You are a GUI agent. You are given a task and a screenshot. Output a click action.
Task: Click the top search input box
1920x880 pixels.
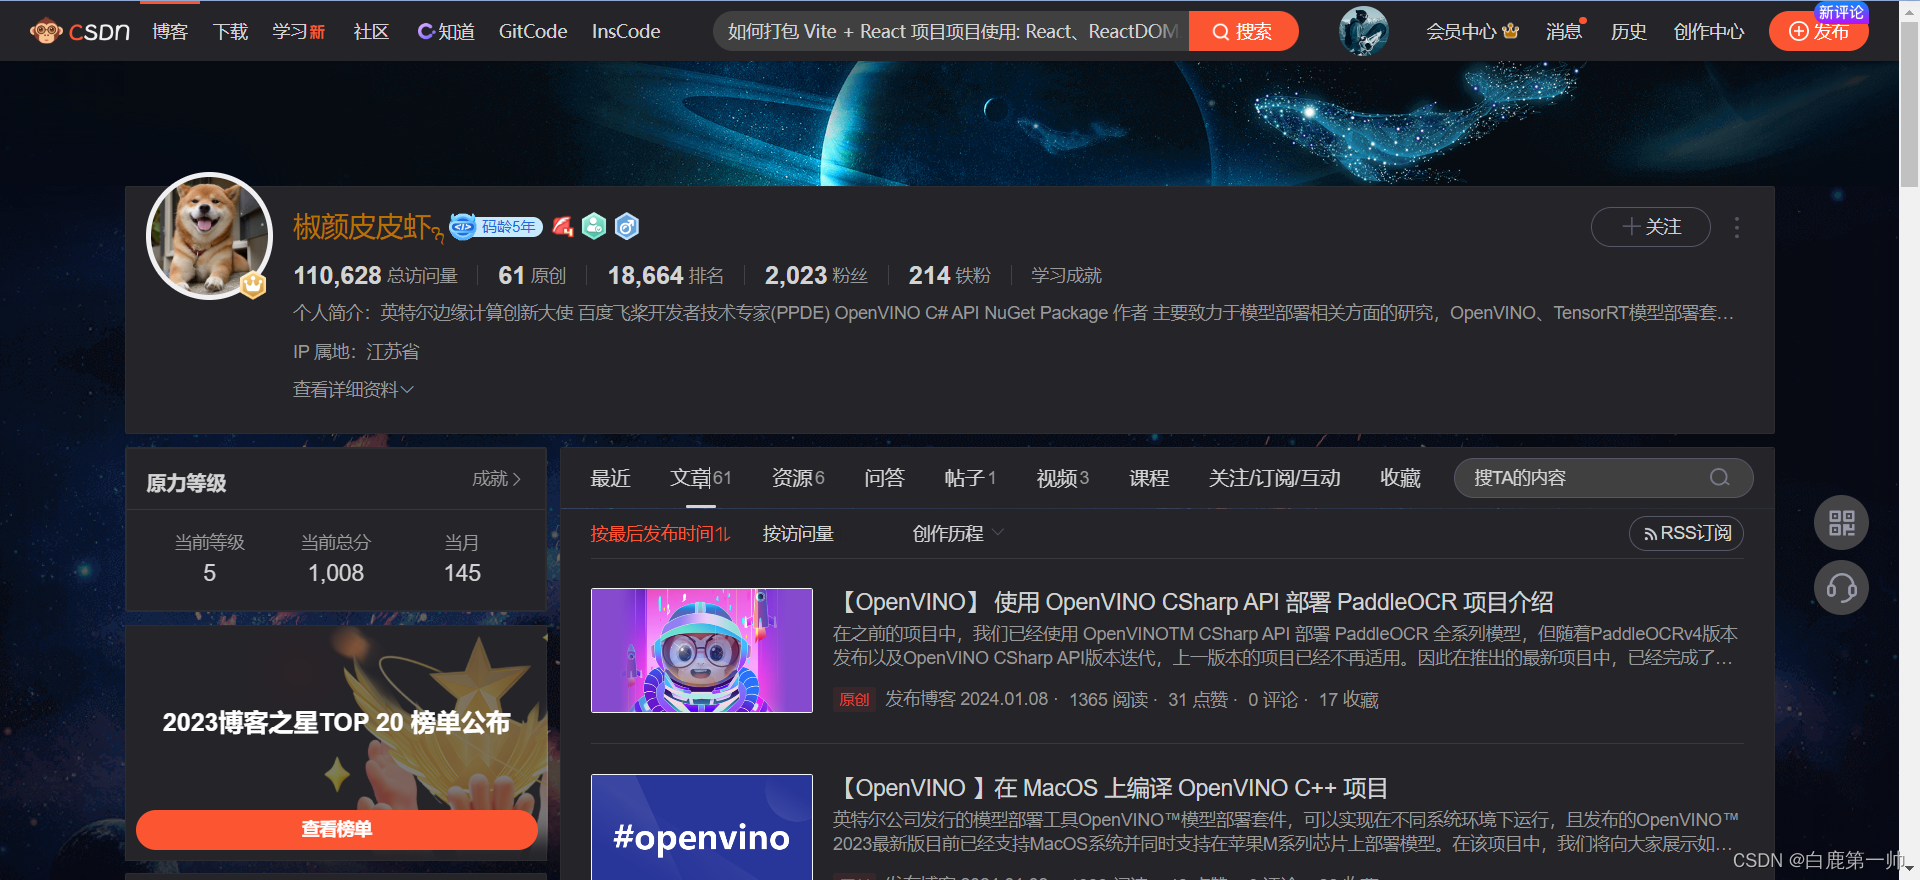tap(951, 31)
